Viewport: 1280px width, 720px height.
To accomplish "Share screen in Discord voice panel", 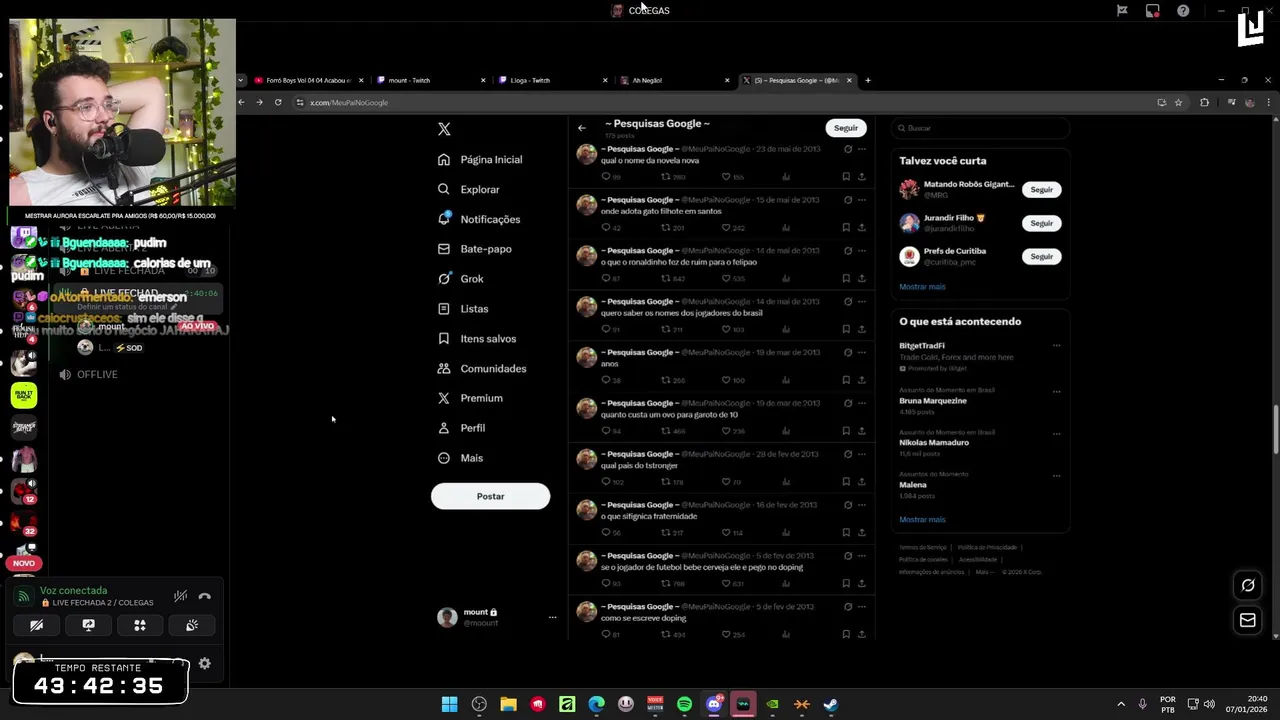I will coord(88,625).
